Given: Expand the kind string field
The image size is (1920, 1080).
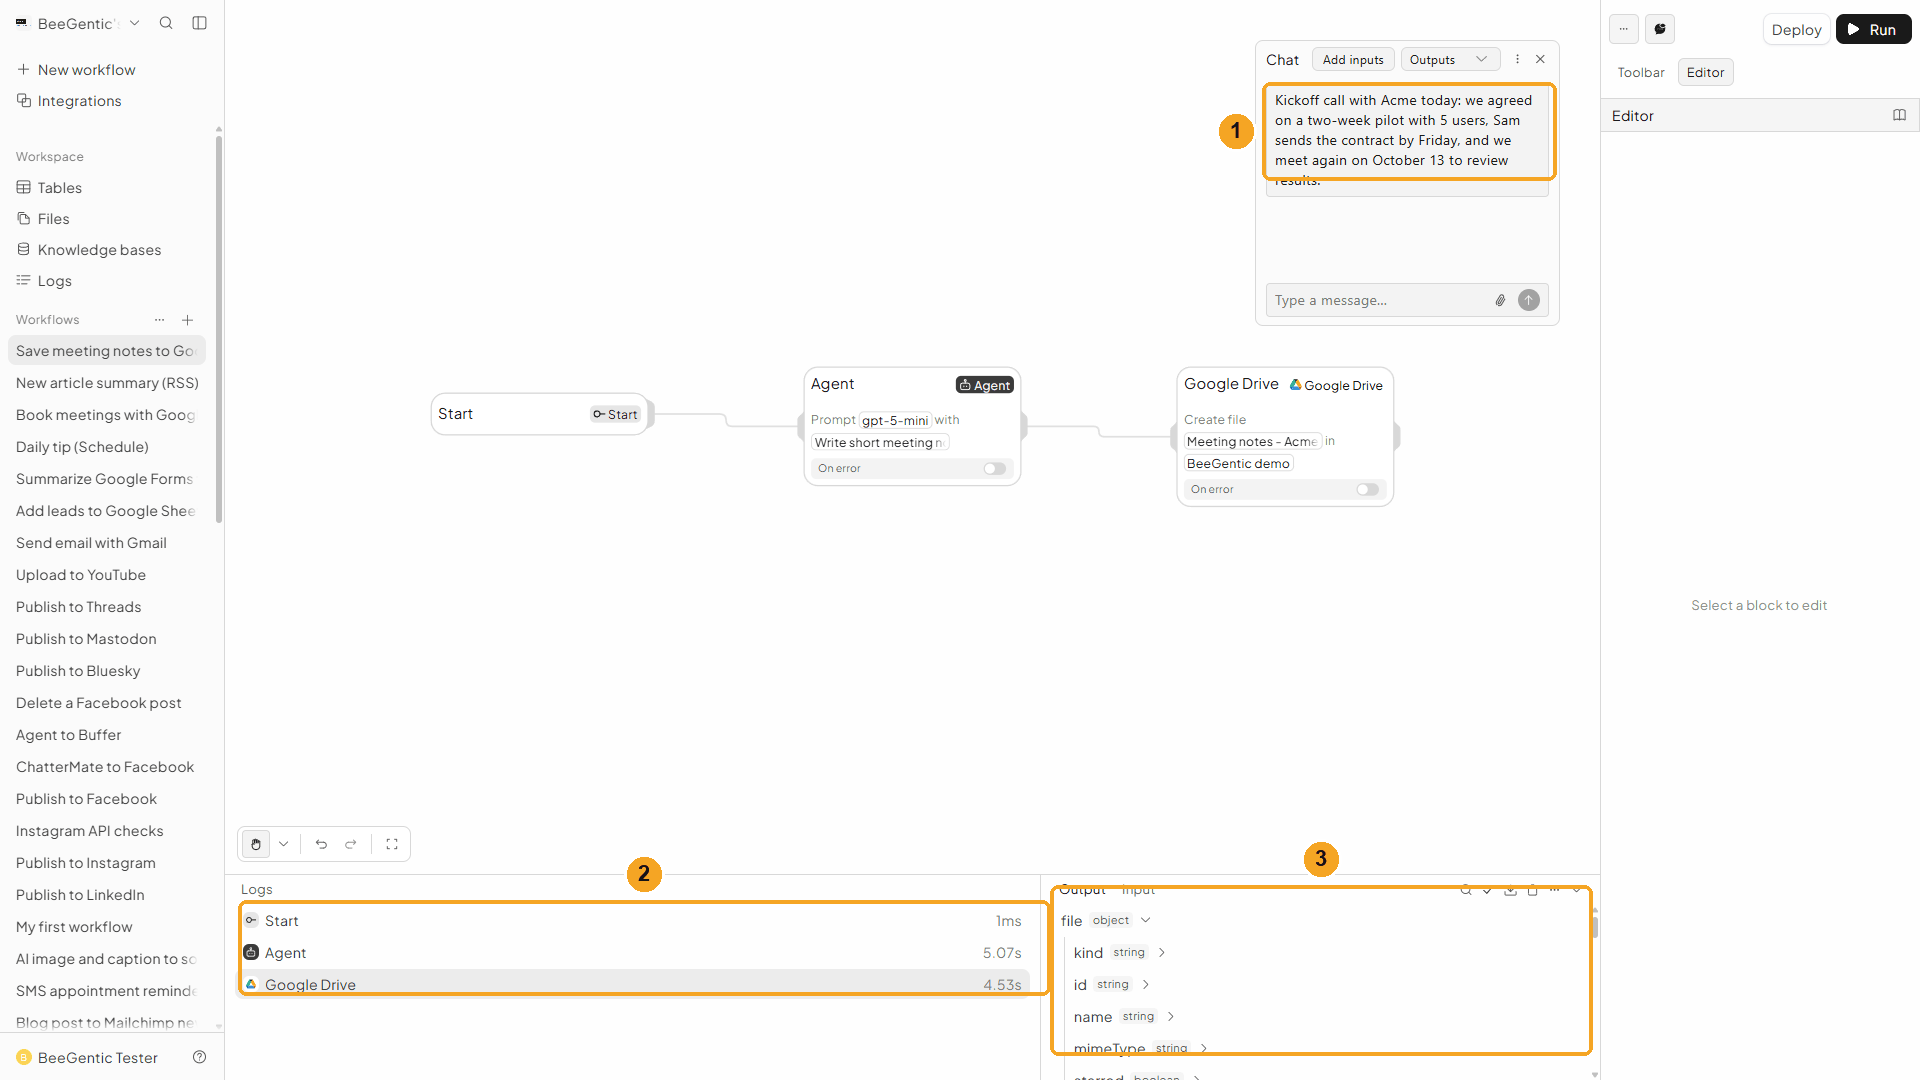Looking at the screenshot, I should 1162,952.
